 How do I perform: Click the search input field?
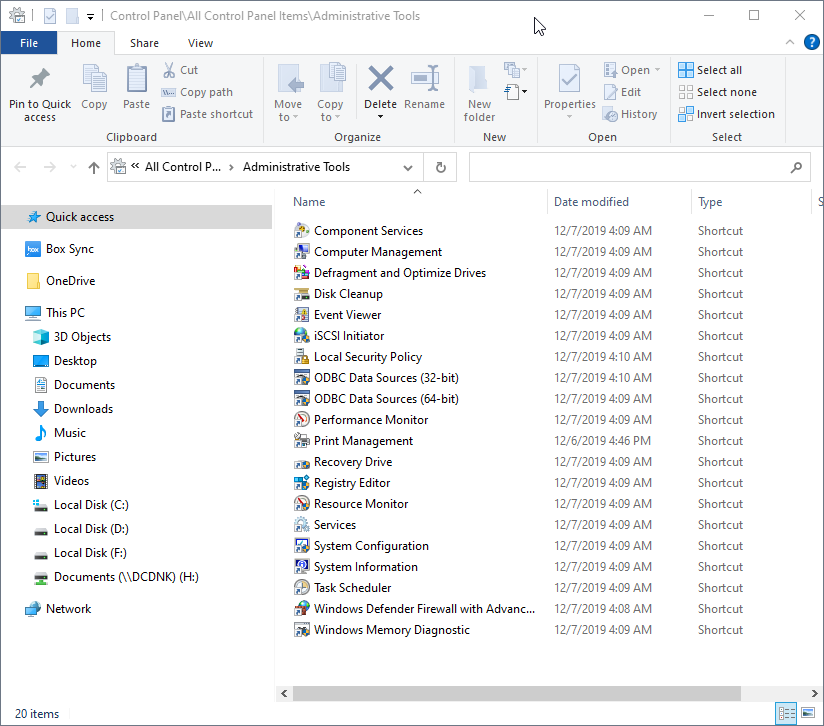click(639, 167)
